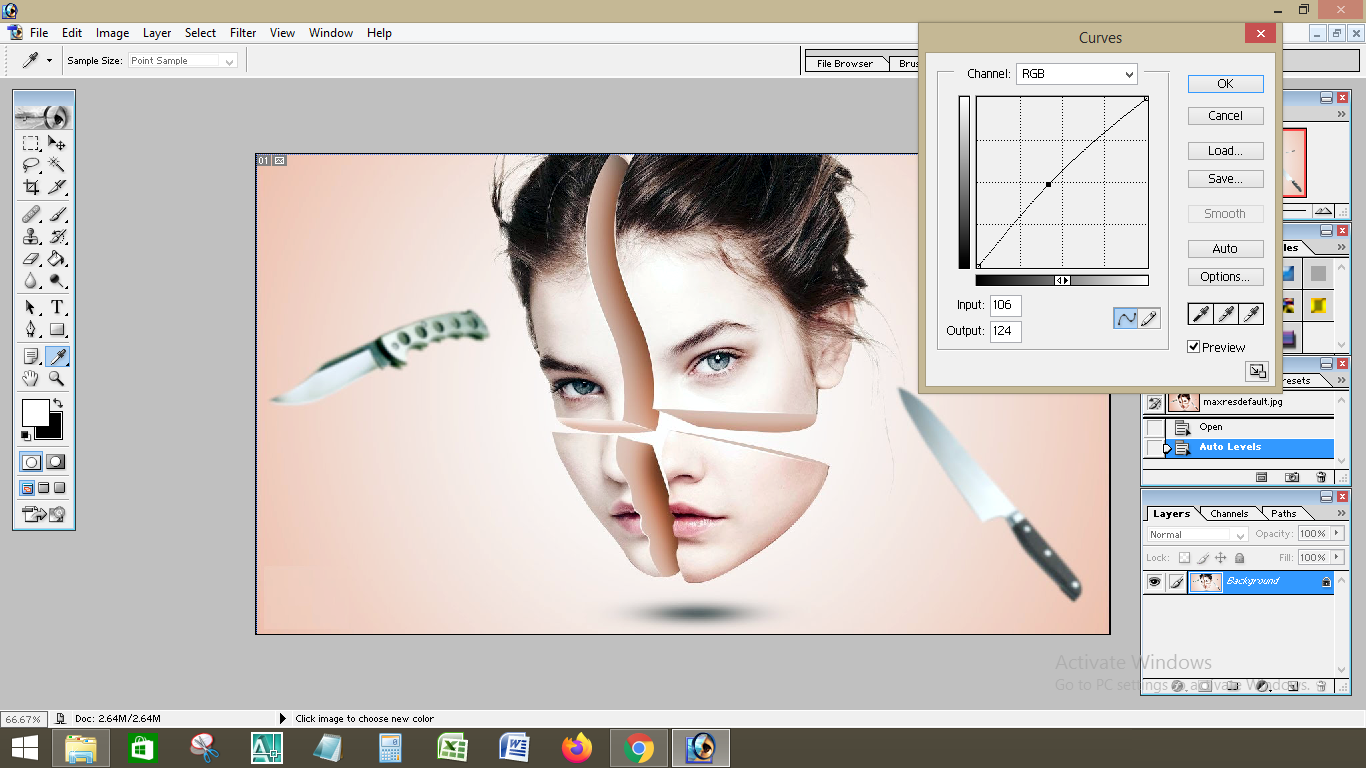Uncheck the Preview checkbox
The width and height of the screenshot is (1366, 768).
tap(1193, 347)
